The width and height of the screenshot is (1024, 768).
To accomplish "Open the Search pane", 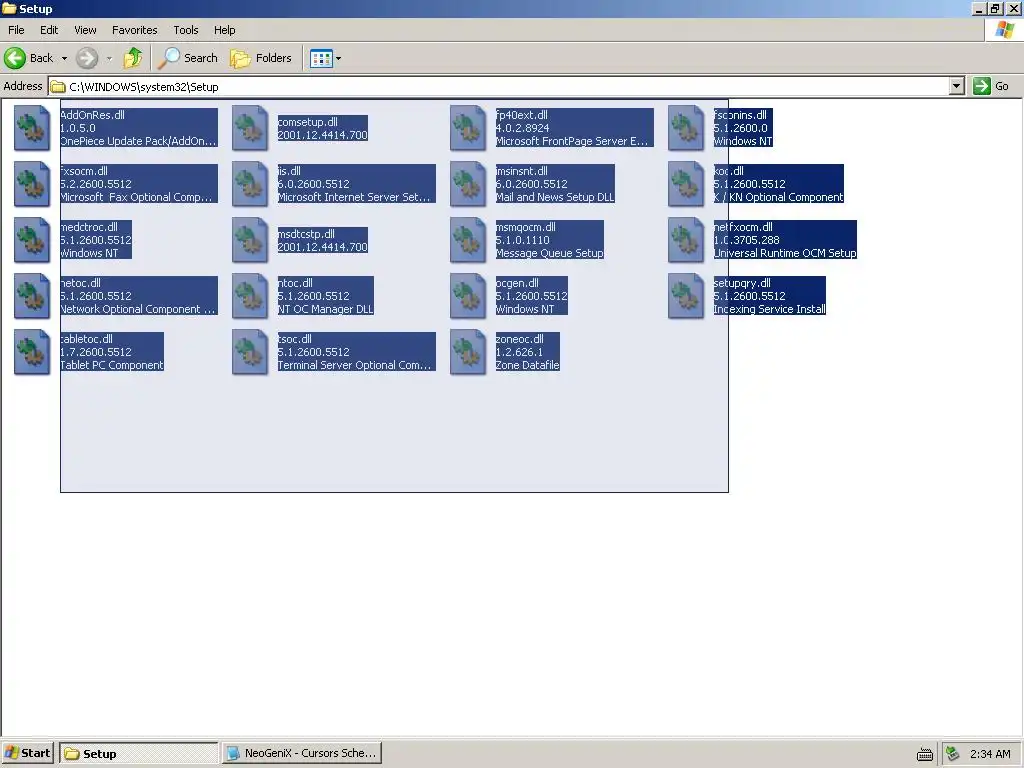I will pos(188,58).
